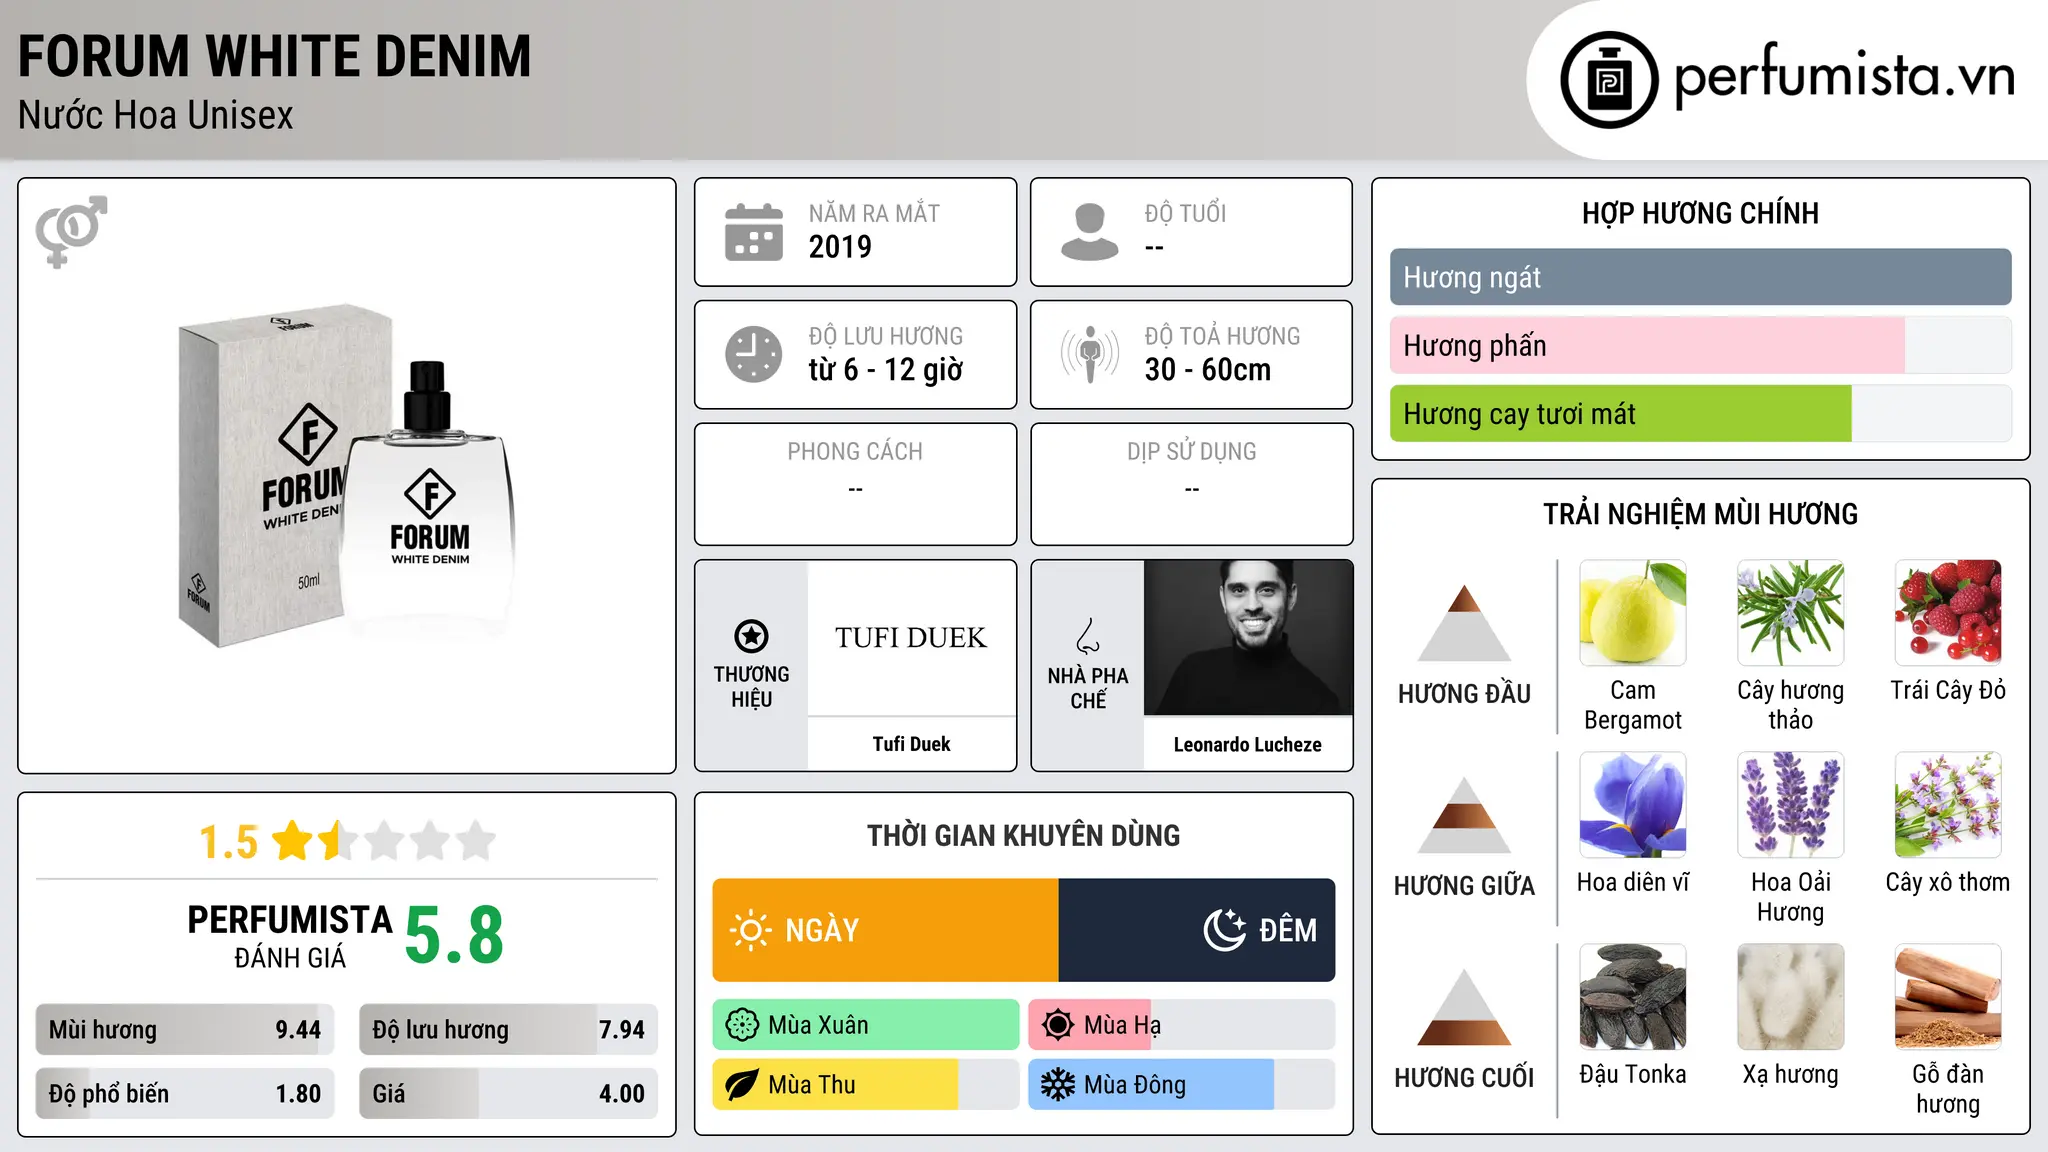Click the sillage projection person icon

pyautogui.click(x=1090, y=354)
